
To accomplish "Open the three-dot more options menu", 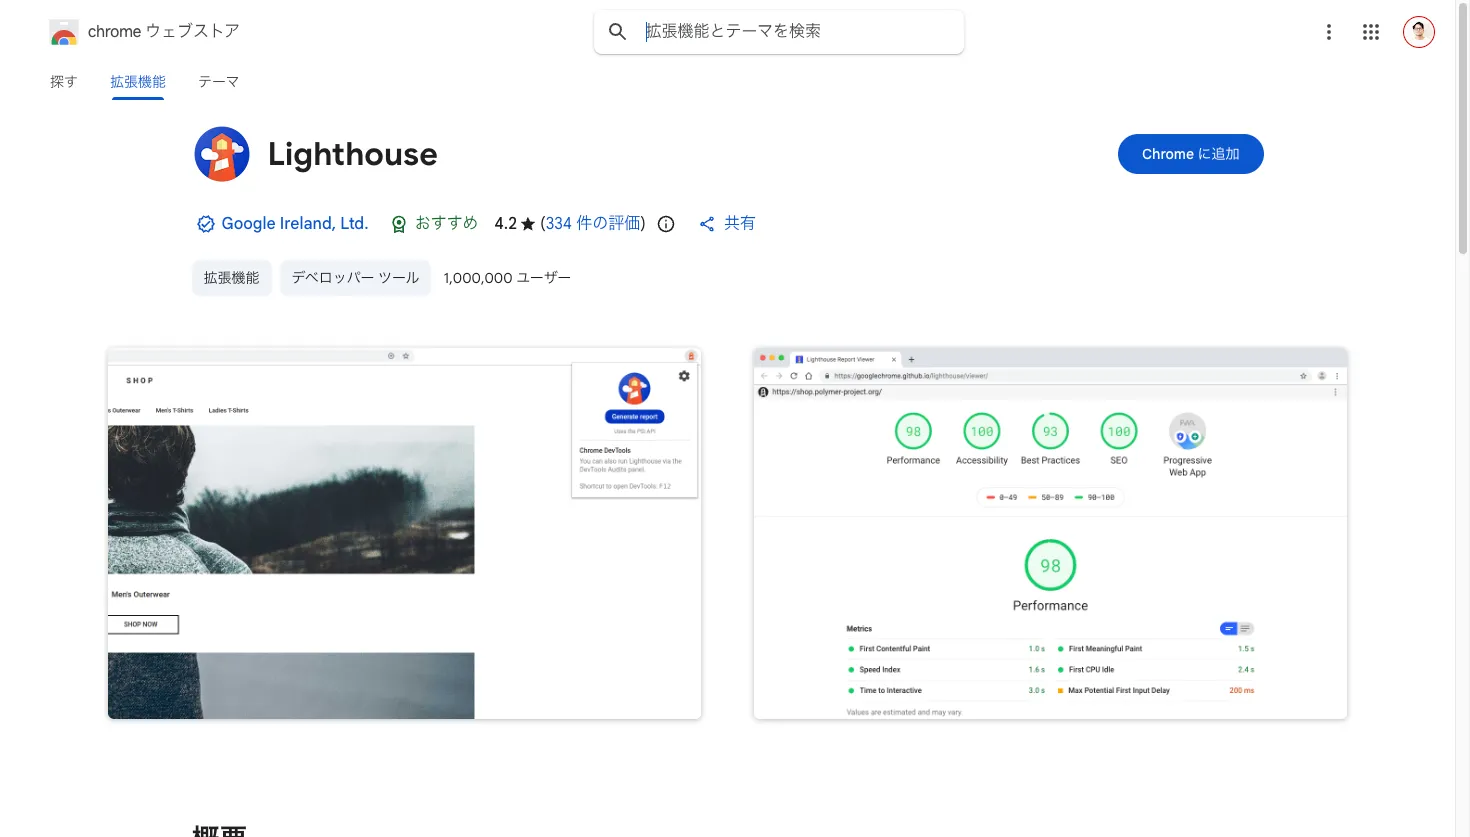I will pyautogui.click(x=1329, y=32).
